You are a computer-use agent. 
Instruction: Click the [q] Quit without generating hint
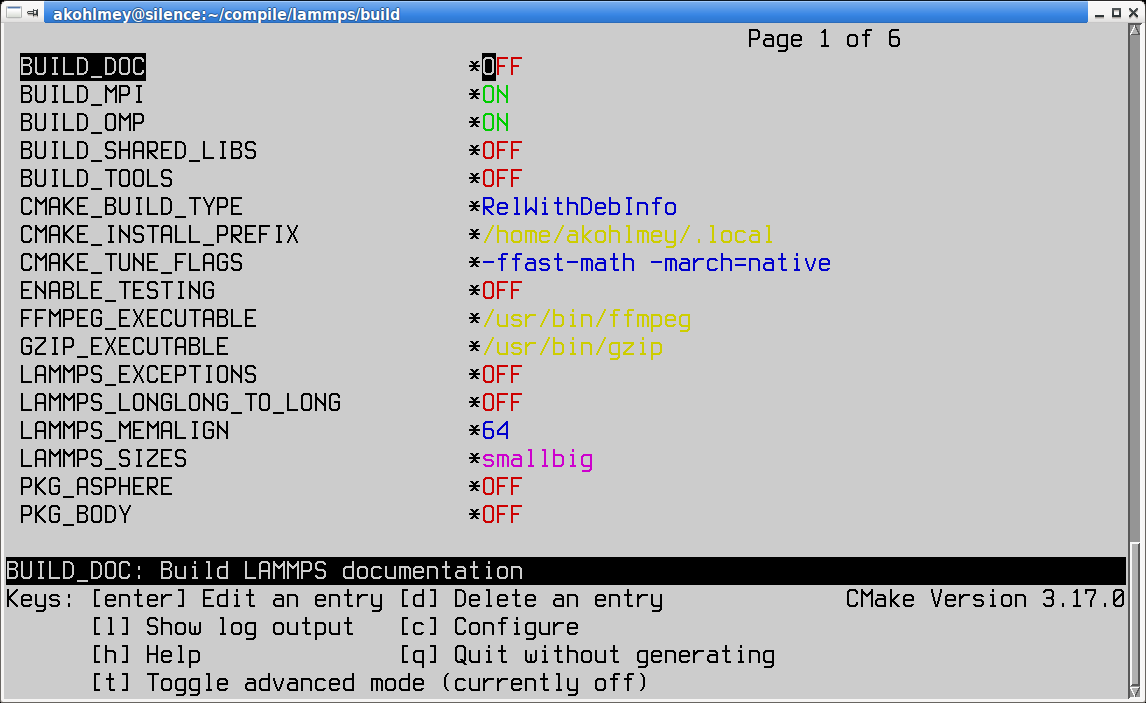pos(587,655)
